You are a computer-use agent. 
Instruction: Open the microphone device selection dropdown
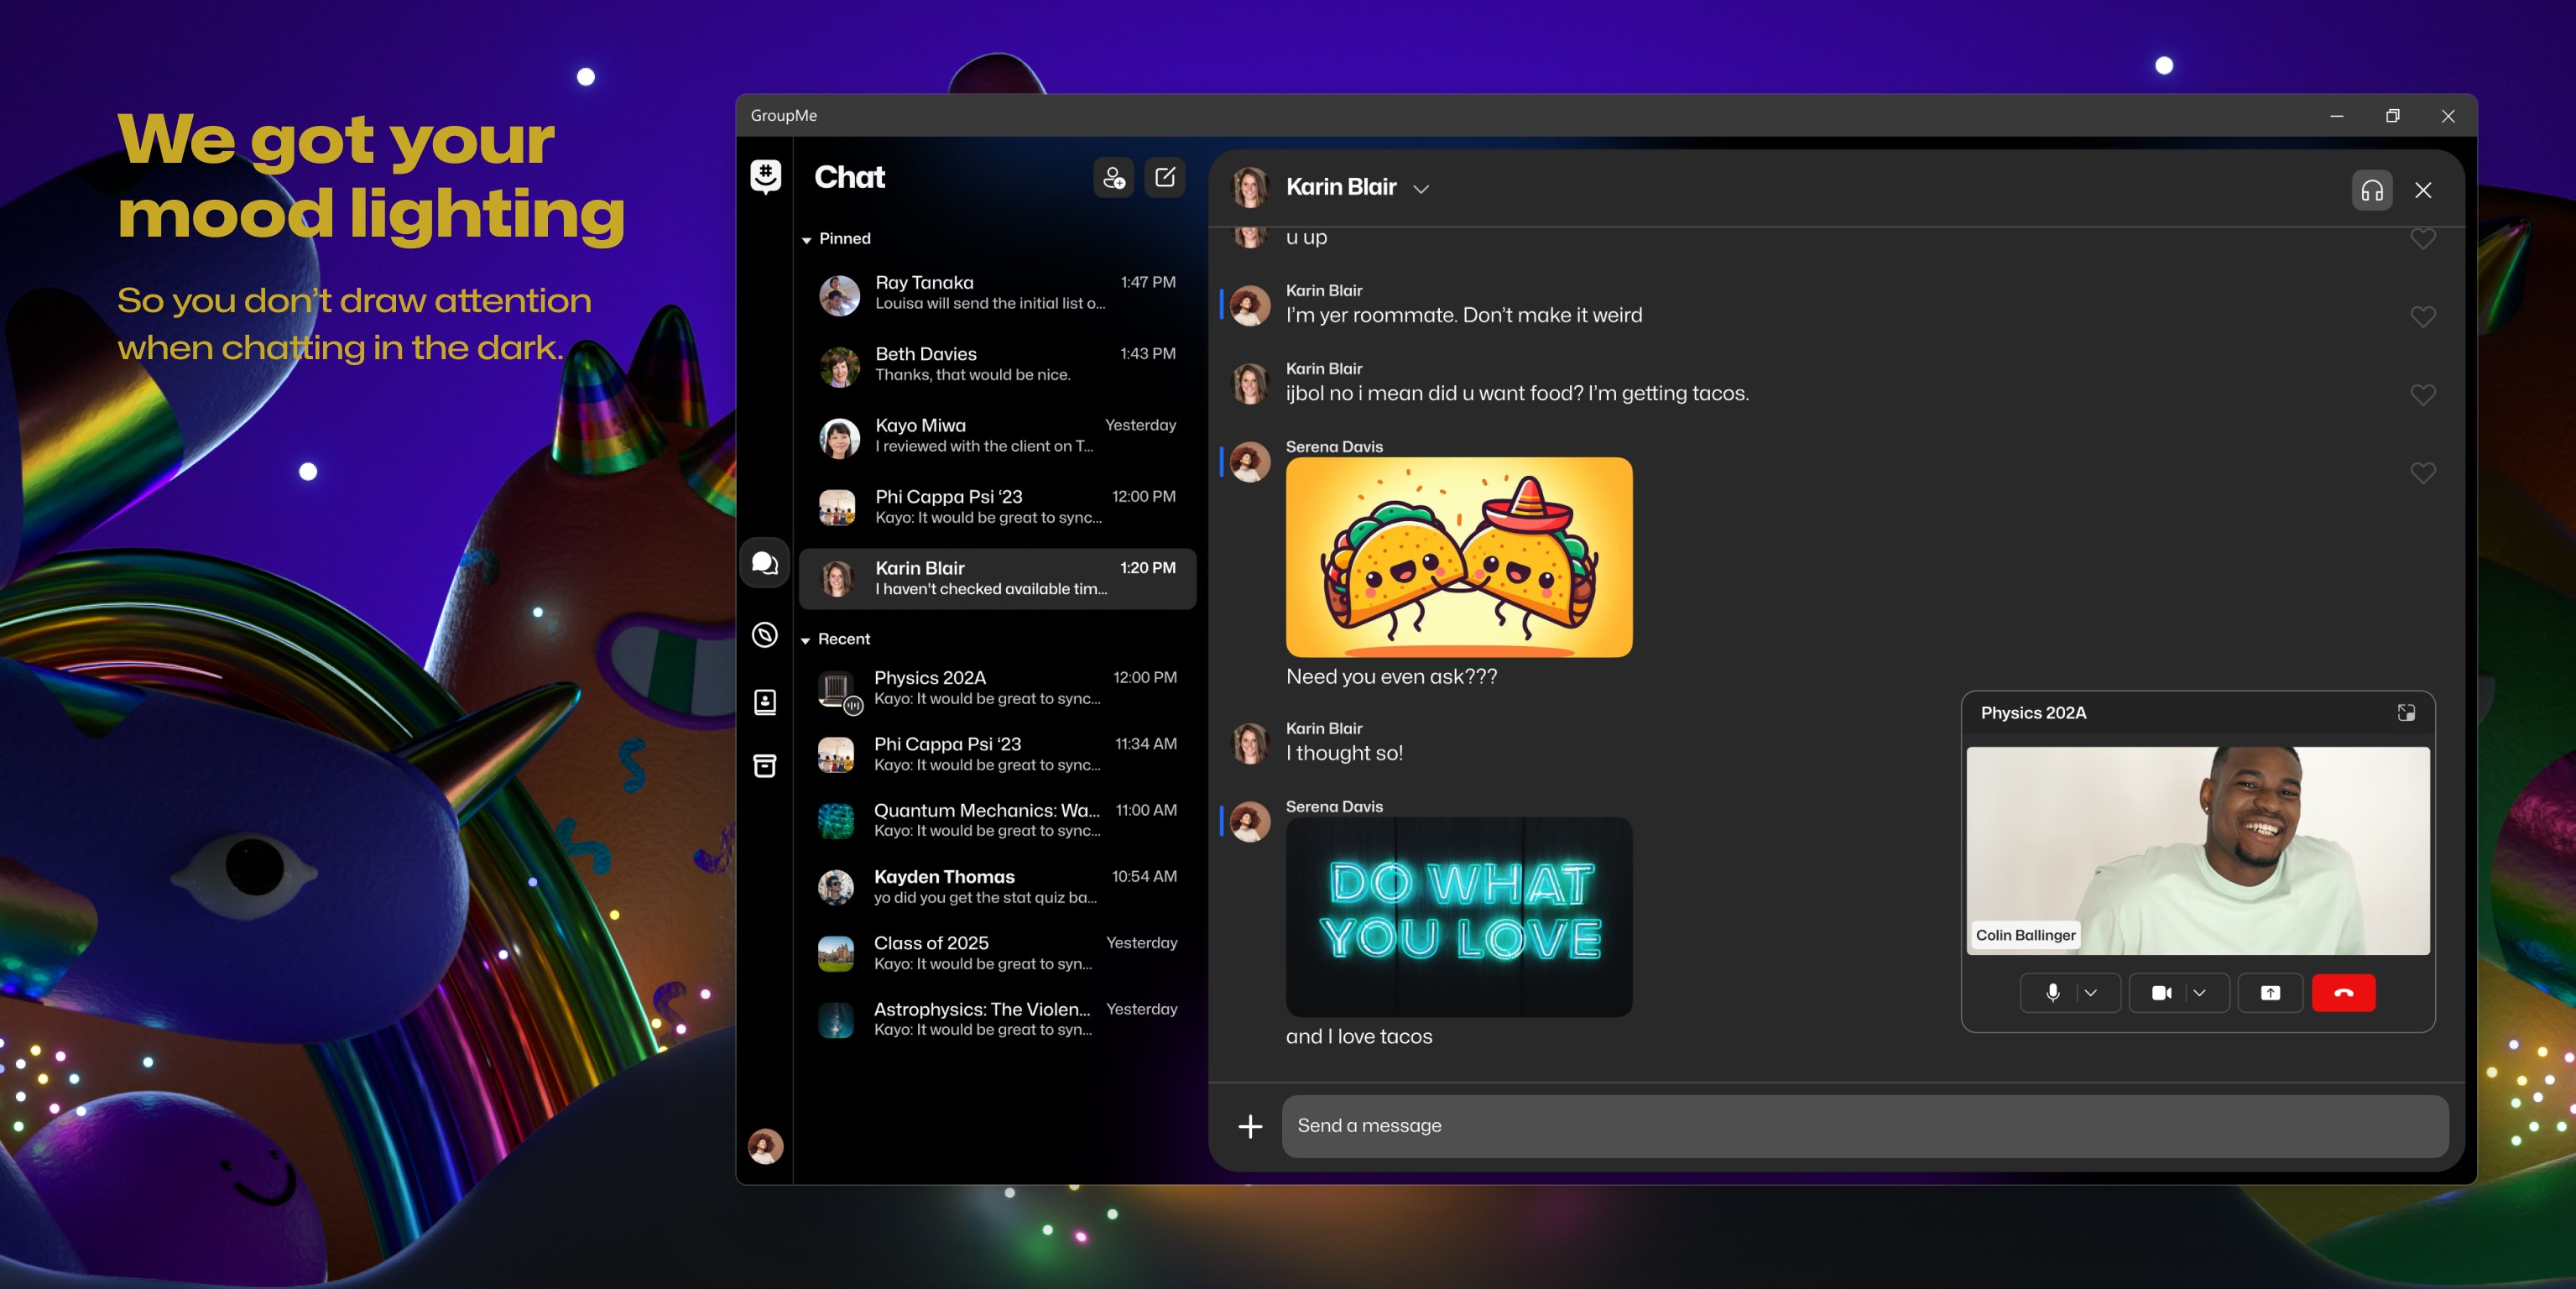click(x=2090, y=993)
